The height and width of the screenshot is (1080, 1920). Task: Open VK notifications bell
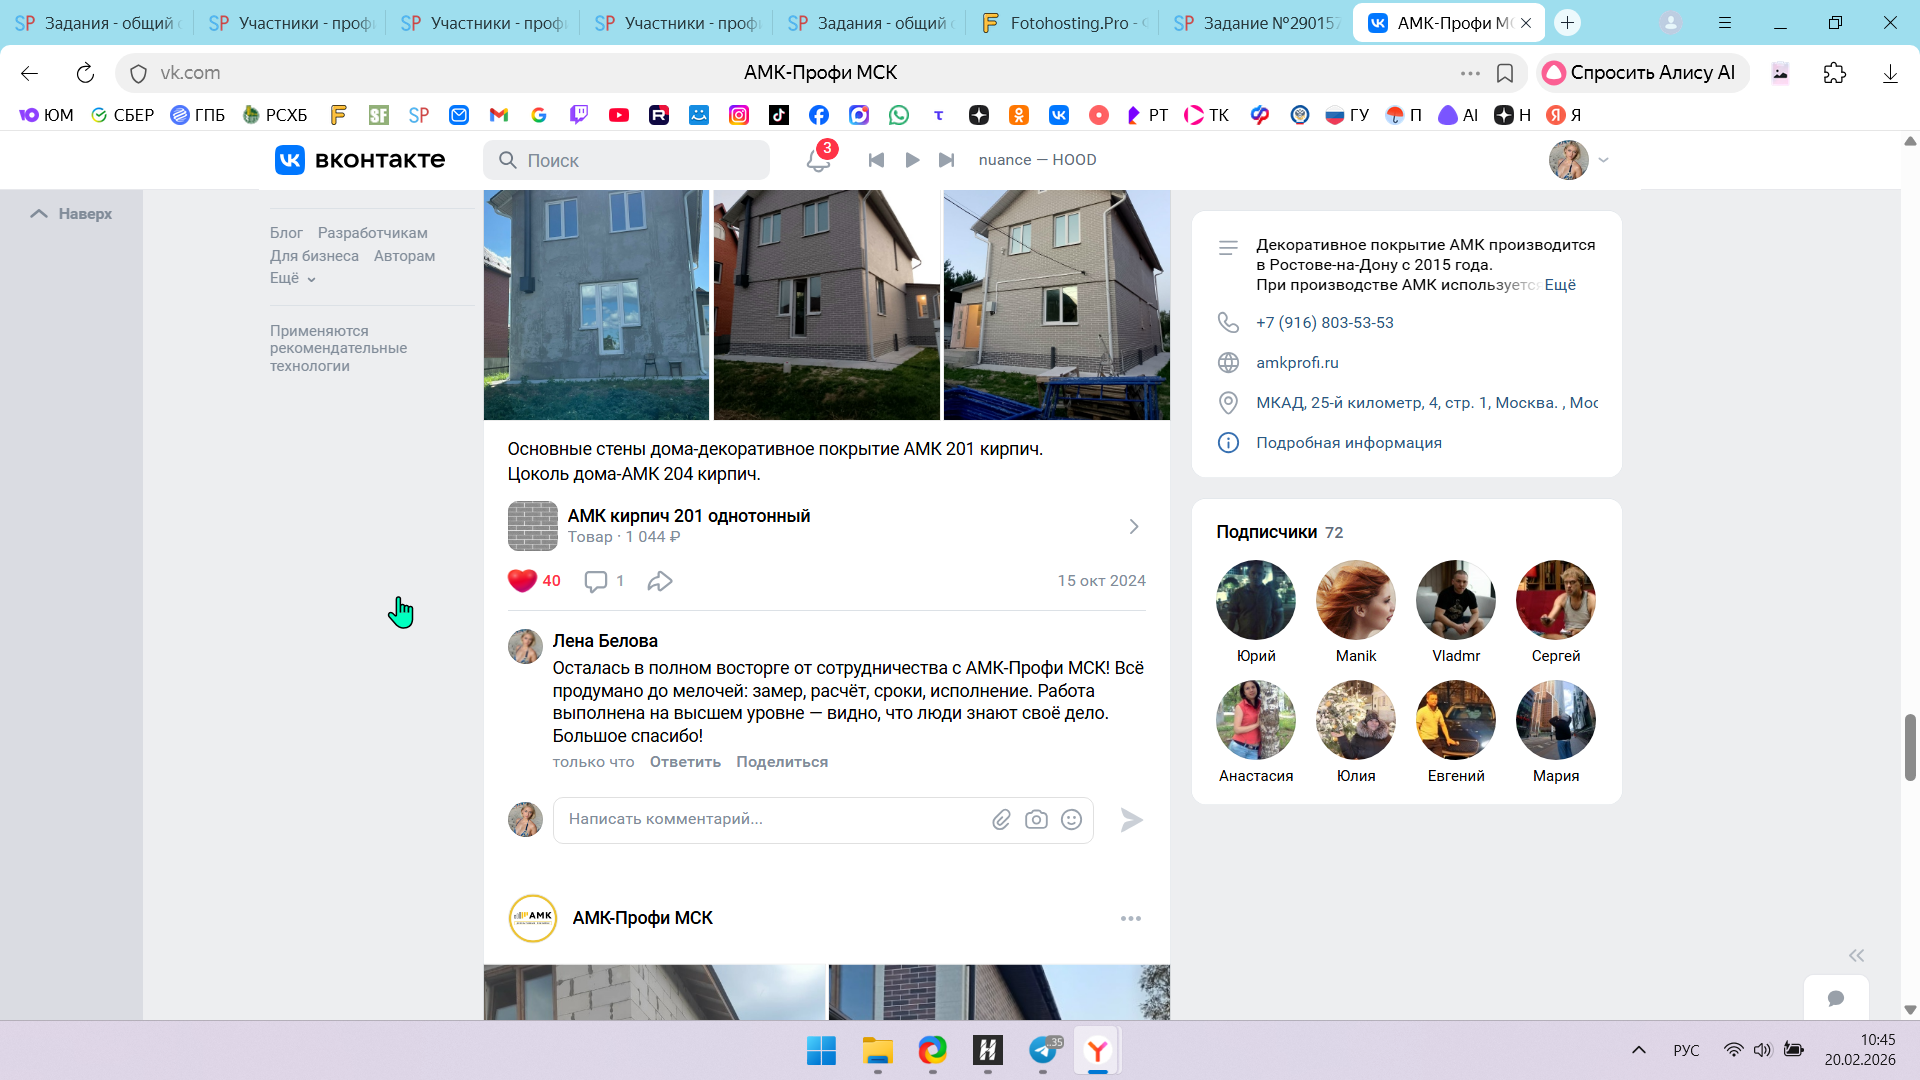tap(818, 160)
